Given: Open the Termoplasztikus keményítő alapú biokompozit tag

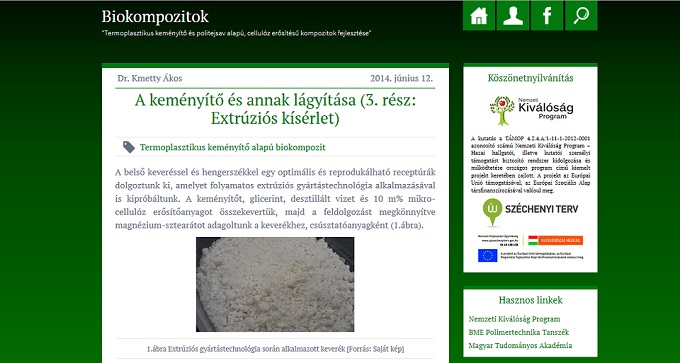Looking at the screenshot, I should pos(232,147).
